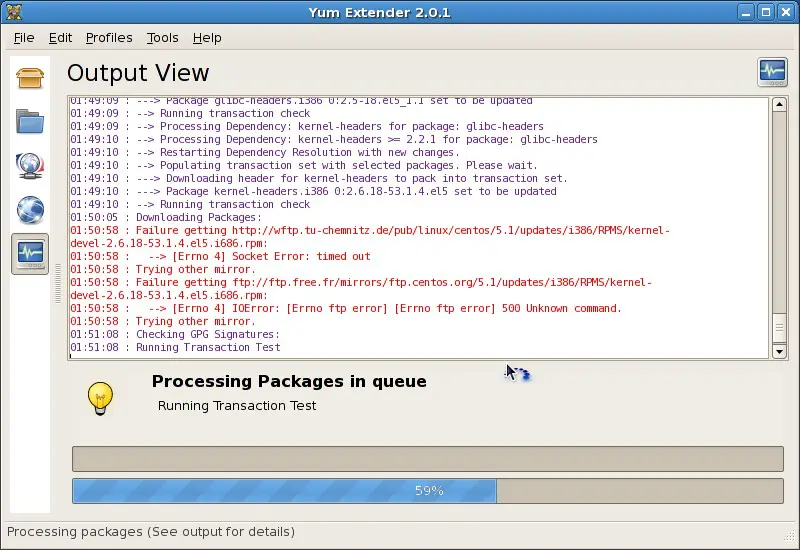Click the output scrollbar down arrow
800x550 pixels.
tap(779, 351)
